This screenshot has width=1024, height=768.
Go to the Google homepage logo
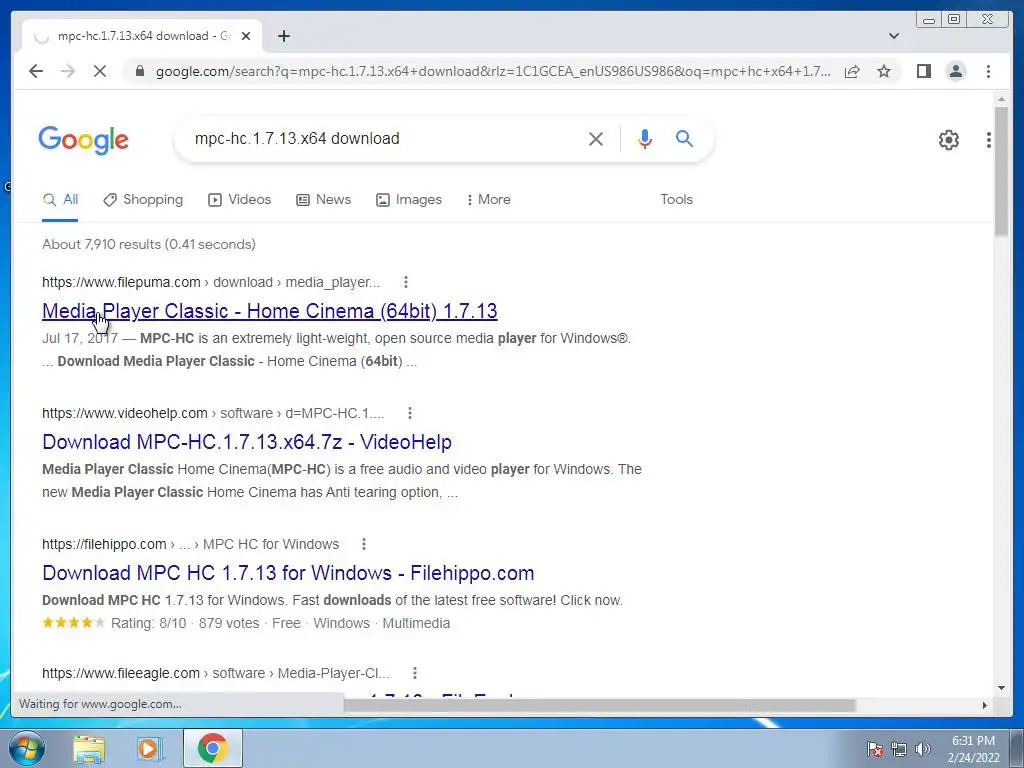pos(84,140)
